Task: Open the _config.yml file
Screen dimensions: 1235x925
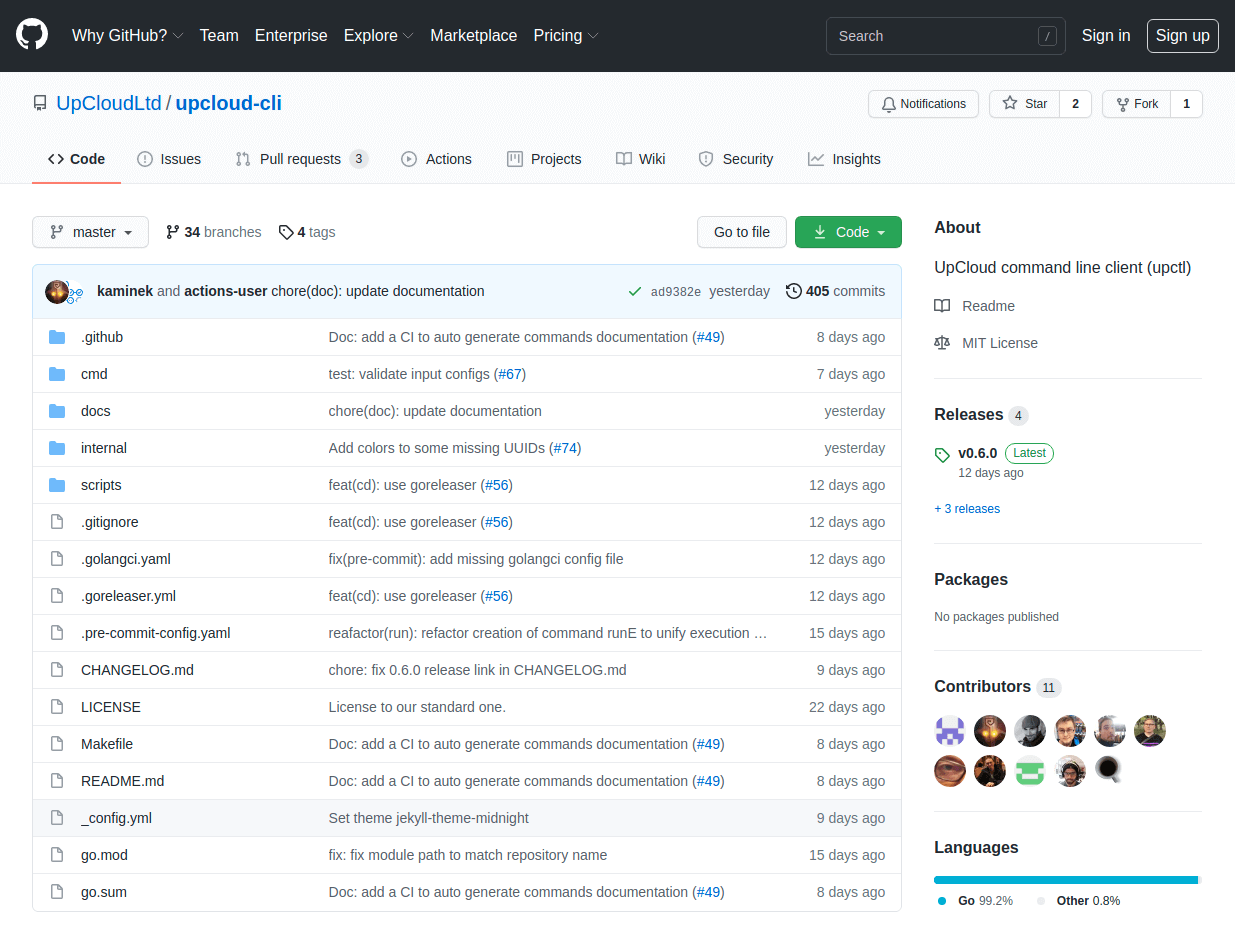Action: 116,818
